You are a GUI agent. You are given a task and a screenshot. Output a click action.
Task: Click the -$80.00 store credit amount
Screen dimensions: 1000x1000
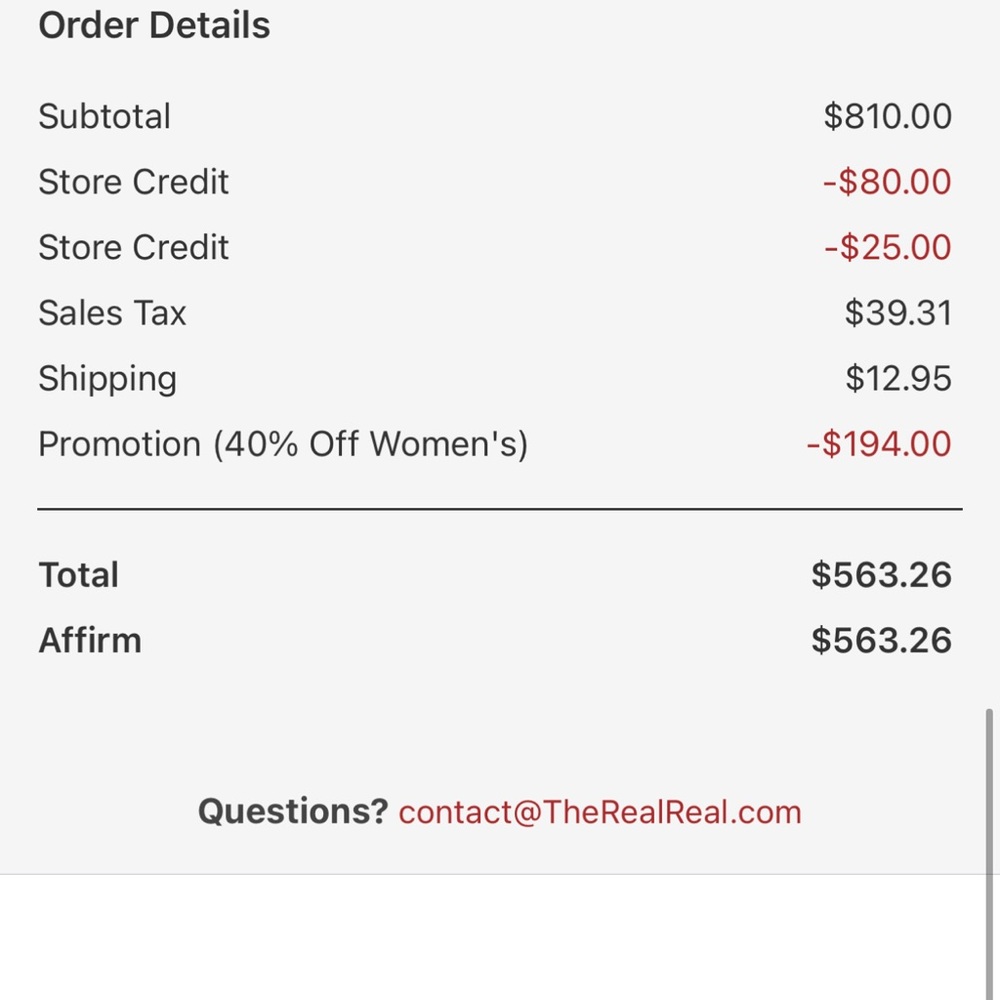(886, 182)
